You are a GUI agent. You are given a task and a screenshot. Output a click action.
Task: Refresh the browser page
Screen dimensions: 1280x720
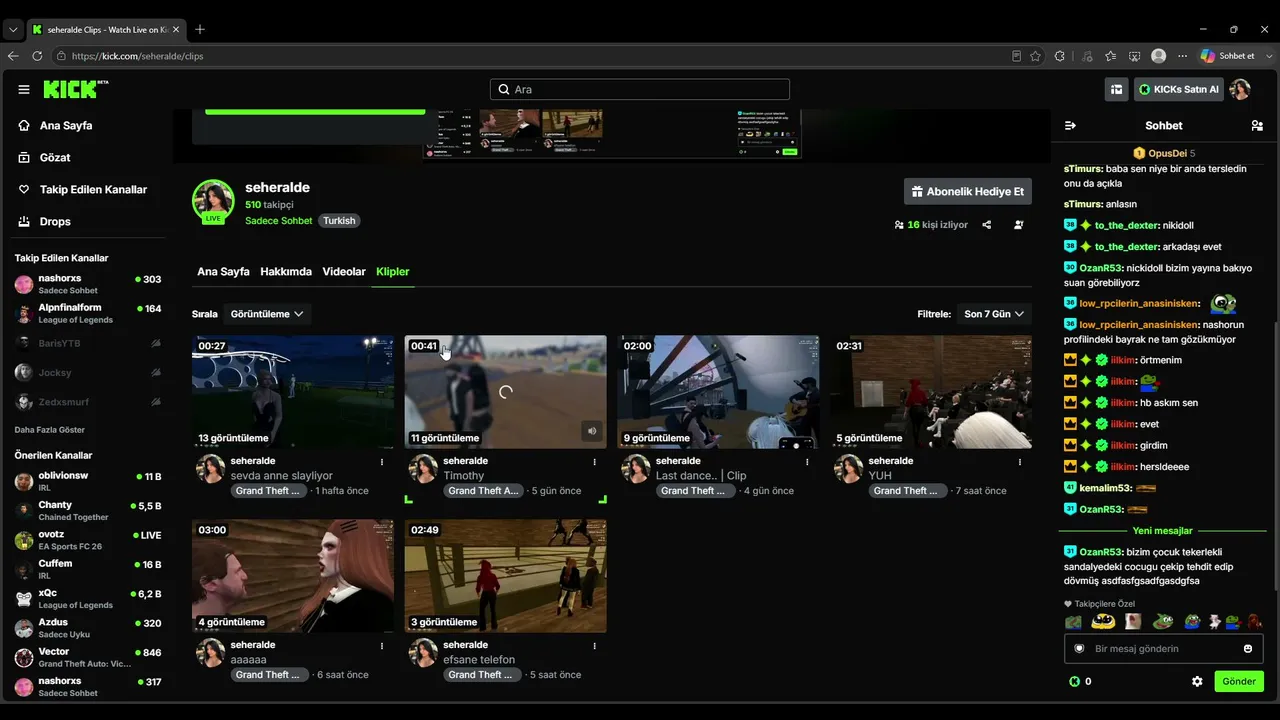(x=37, y=56)
